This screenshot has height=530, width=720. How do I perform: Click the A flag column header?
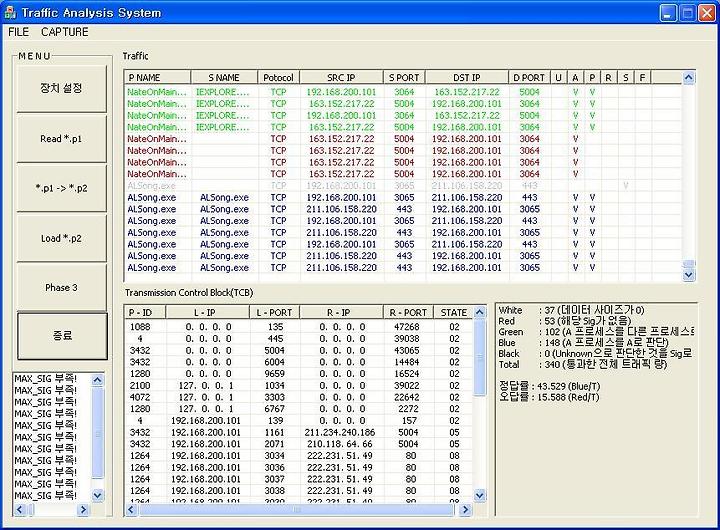(x=575, y=78)
